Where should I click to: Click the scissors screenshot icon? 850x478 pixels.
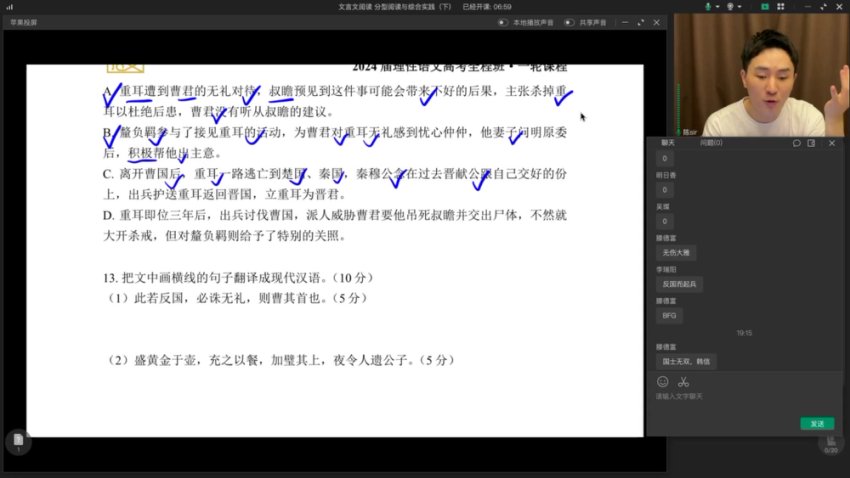pos(683,382)
